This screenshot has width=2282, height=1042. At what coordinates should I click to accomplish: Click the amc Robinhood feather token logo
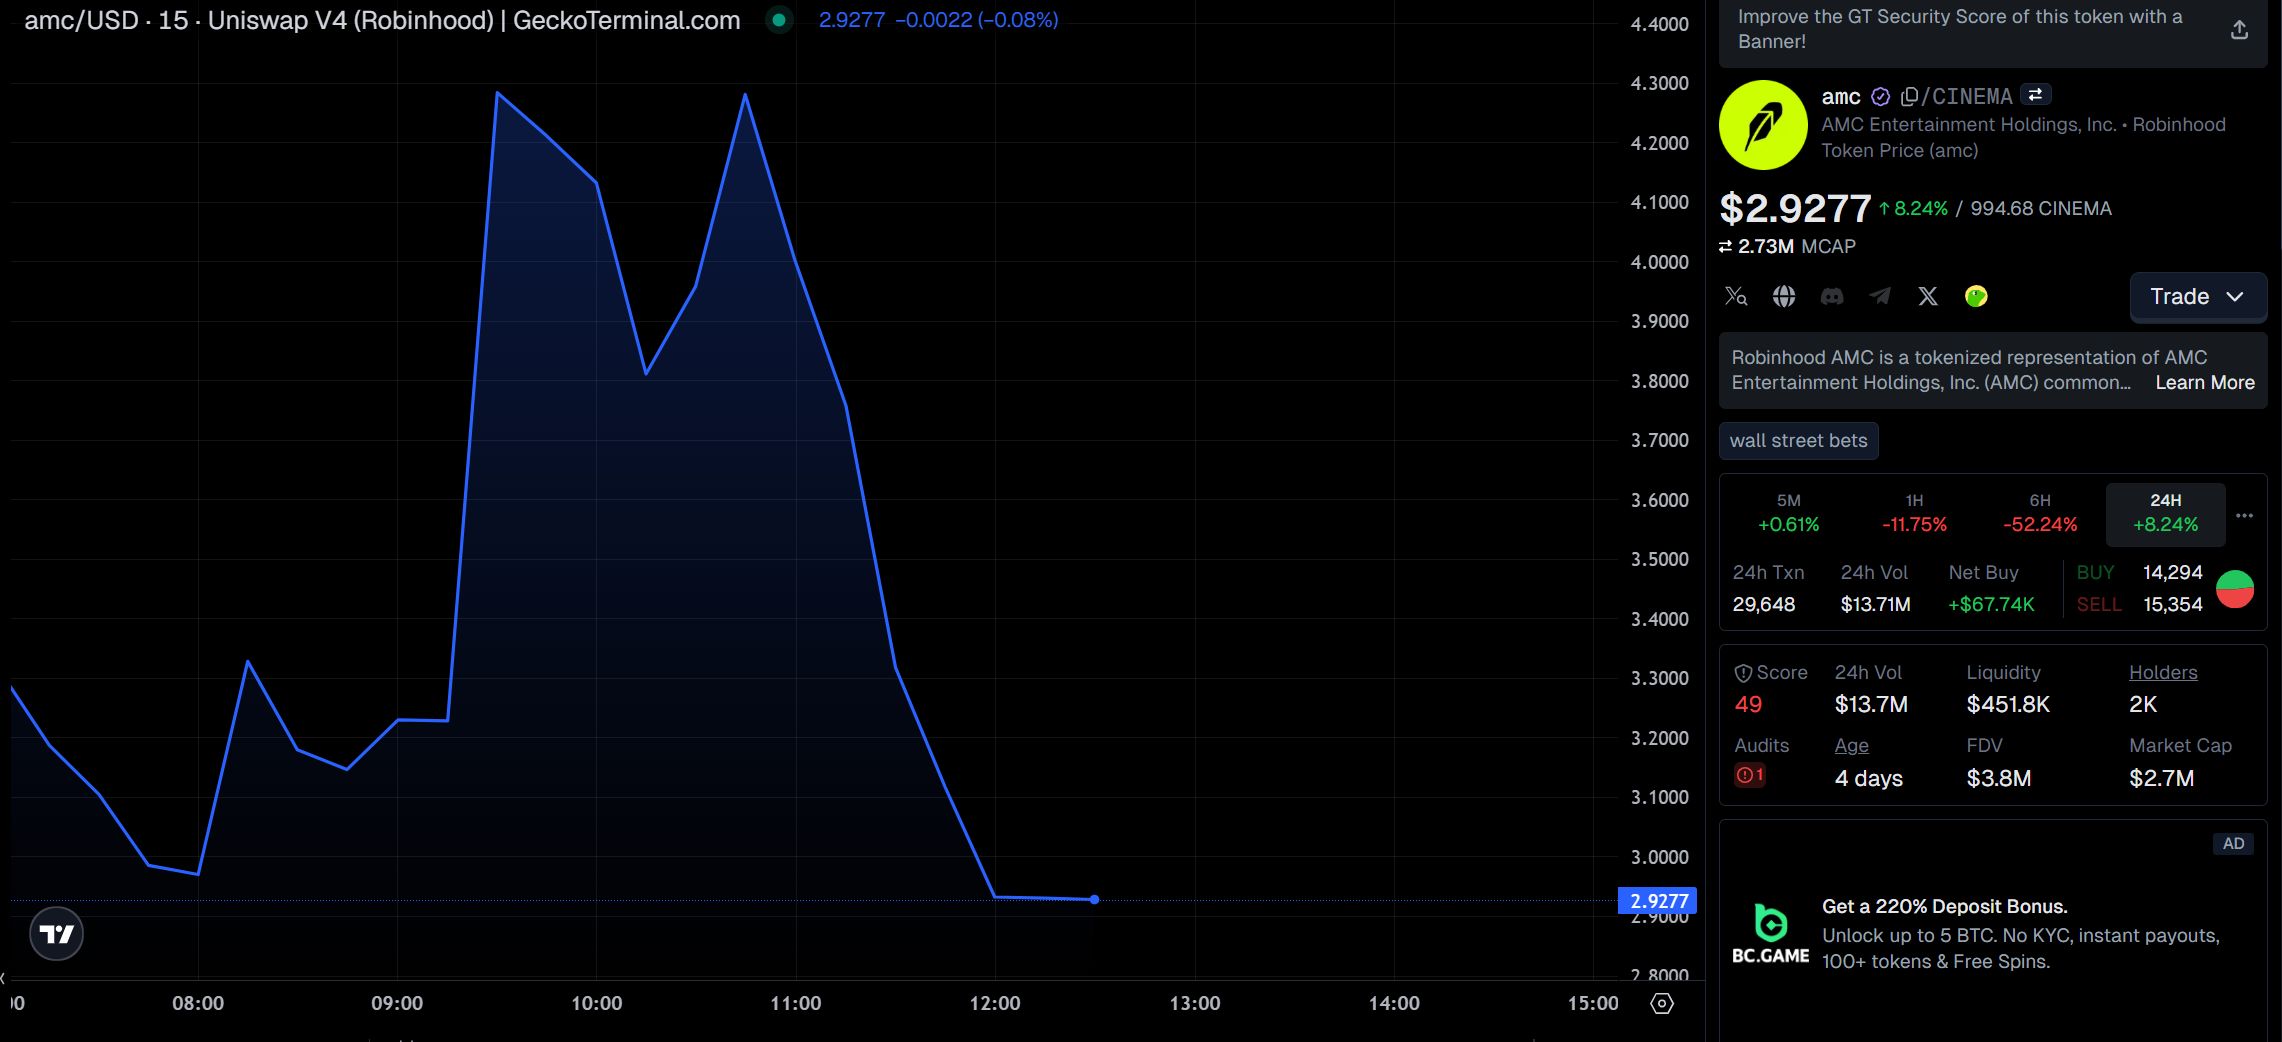1763,125
